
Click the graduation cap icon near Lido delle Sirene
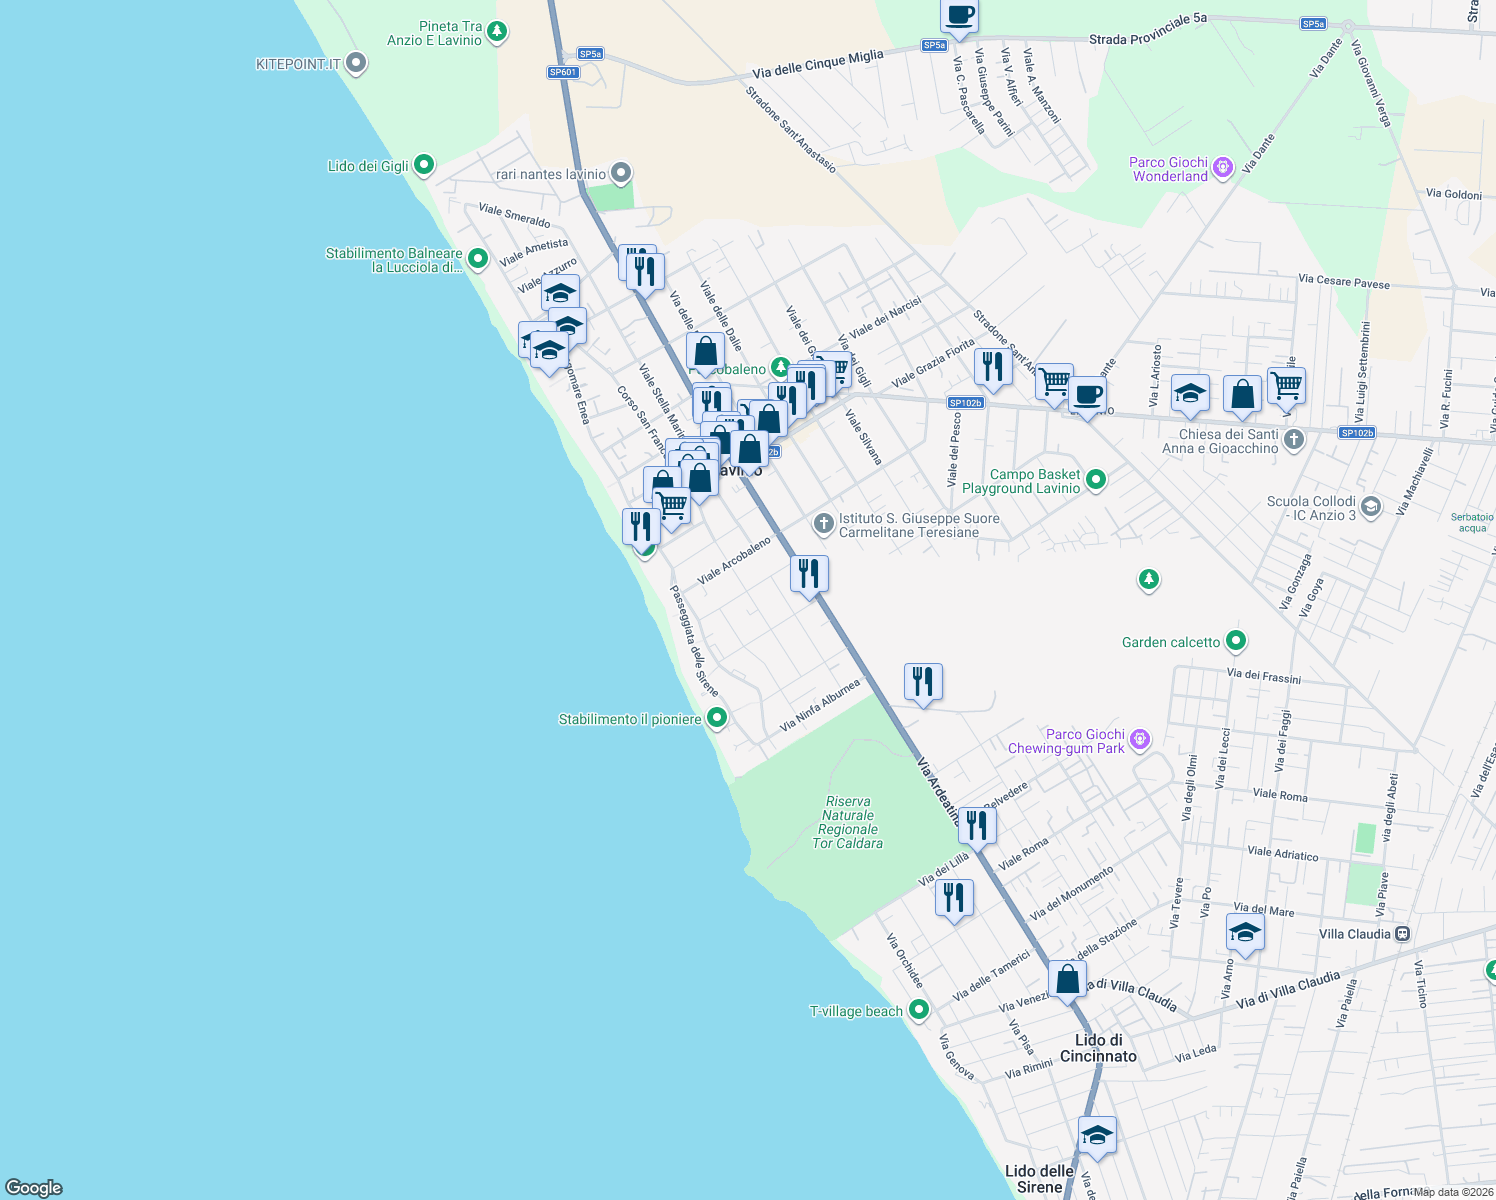pos(1097,1134)
